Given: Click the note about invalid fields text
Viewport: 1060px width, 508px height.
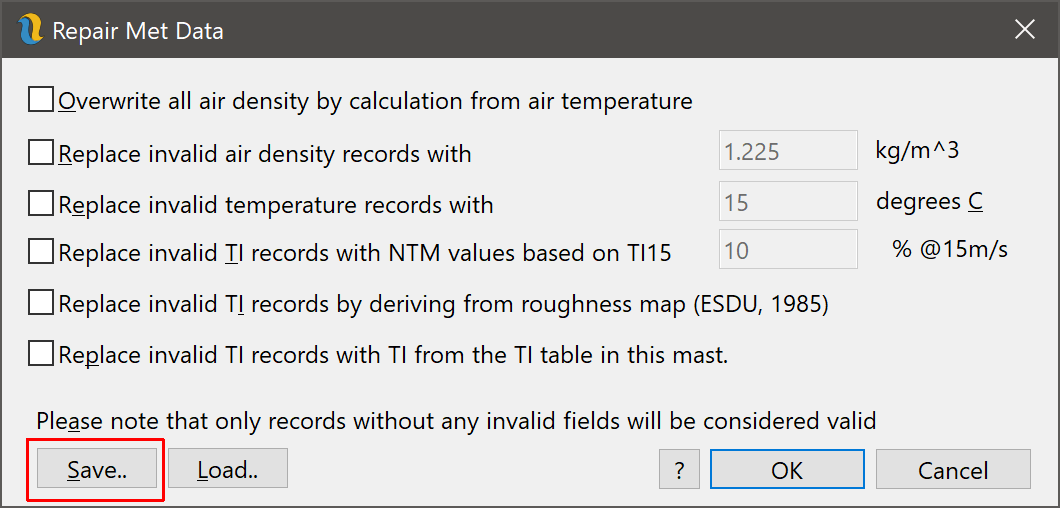Looking at the screenshot, I should (456, 421).
